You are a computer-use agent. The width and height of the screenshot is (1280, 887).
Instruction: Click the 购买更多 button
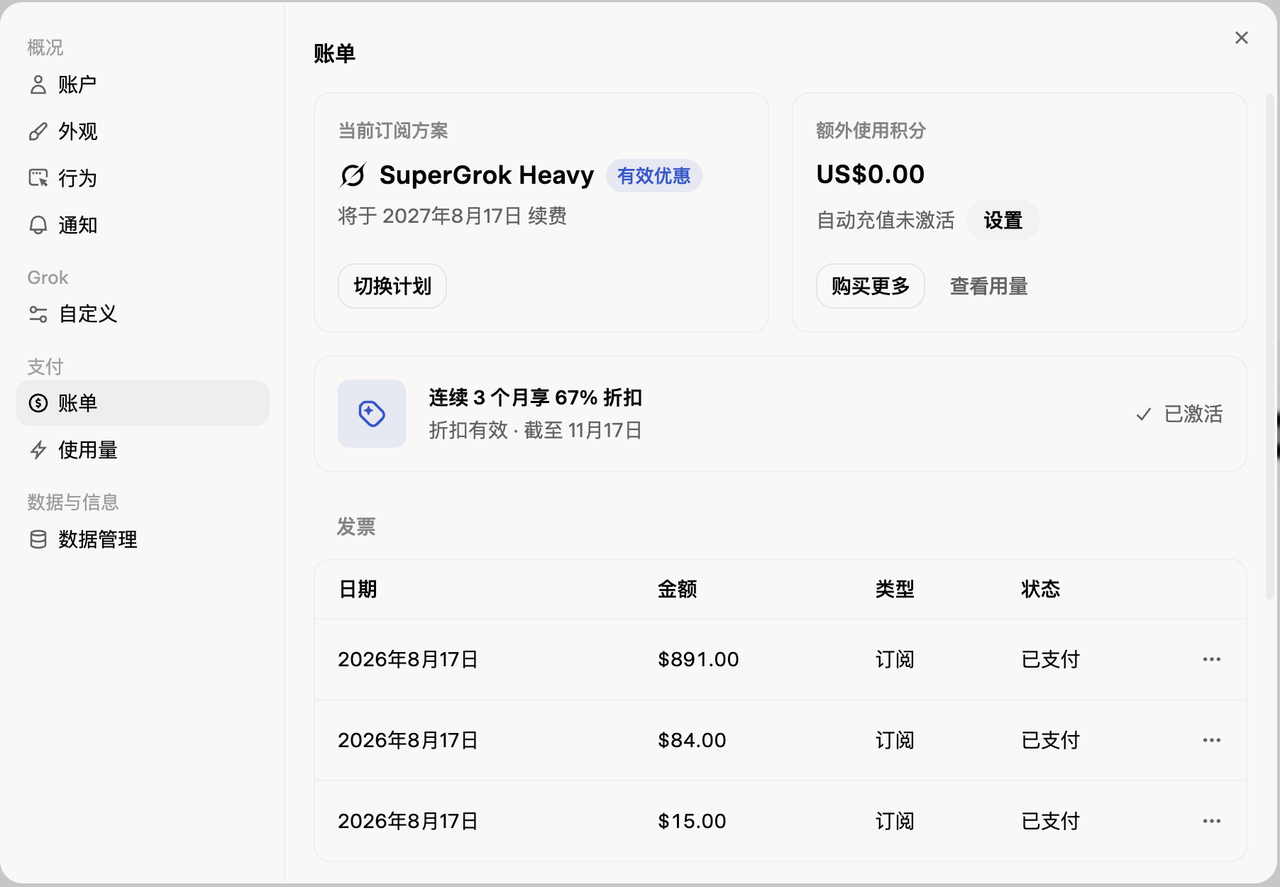tap(870, 286)
